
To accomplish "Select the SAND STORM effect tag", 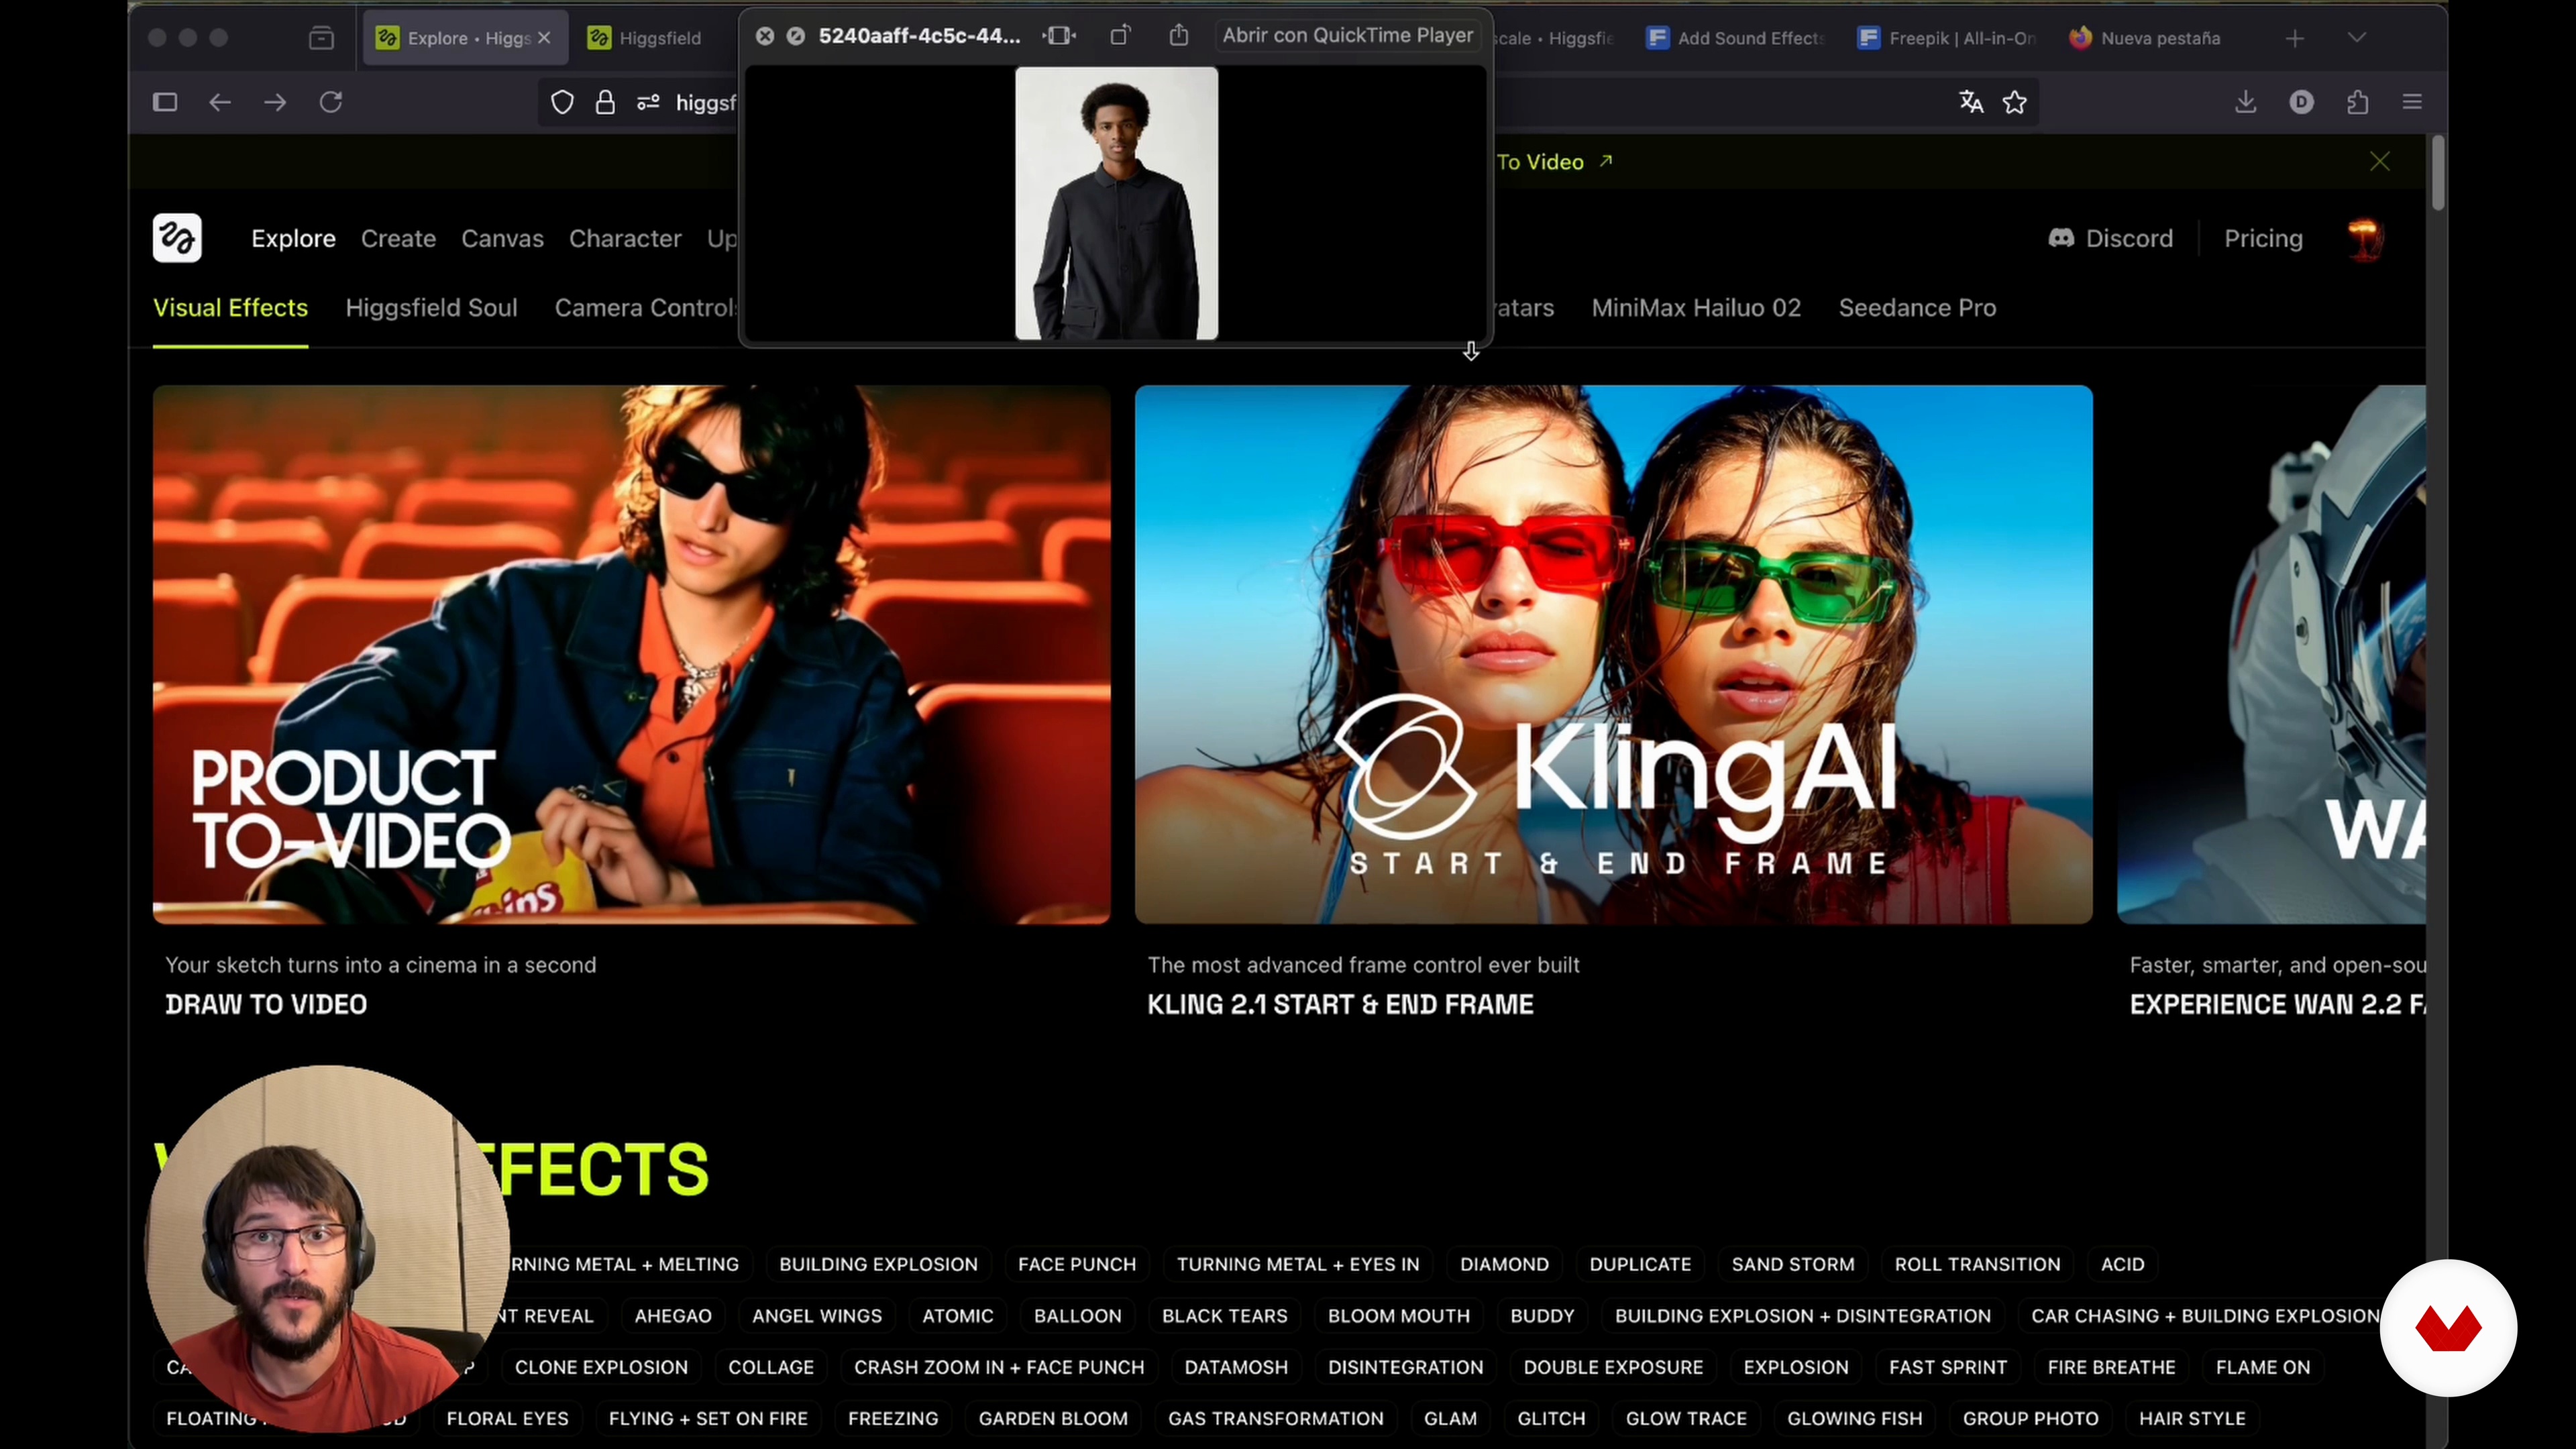I will tap(1793, 1264).
